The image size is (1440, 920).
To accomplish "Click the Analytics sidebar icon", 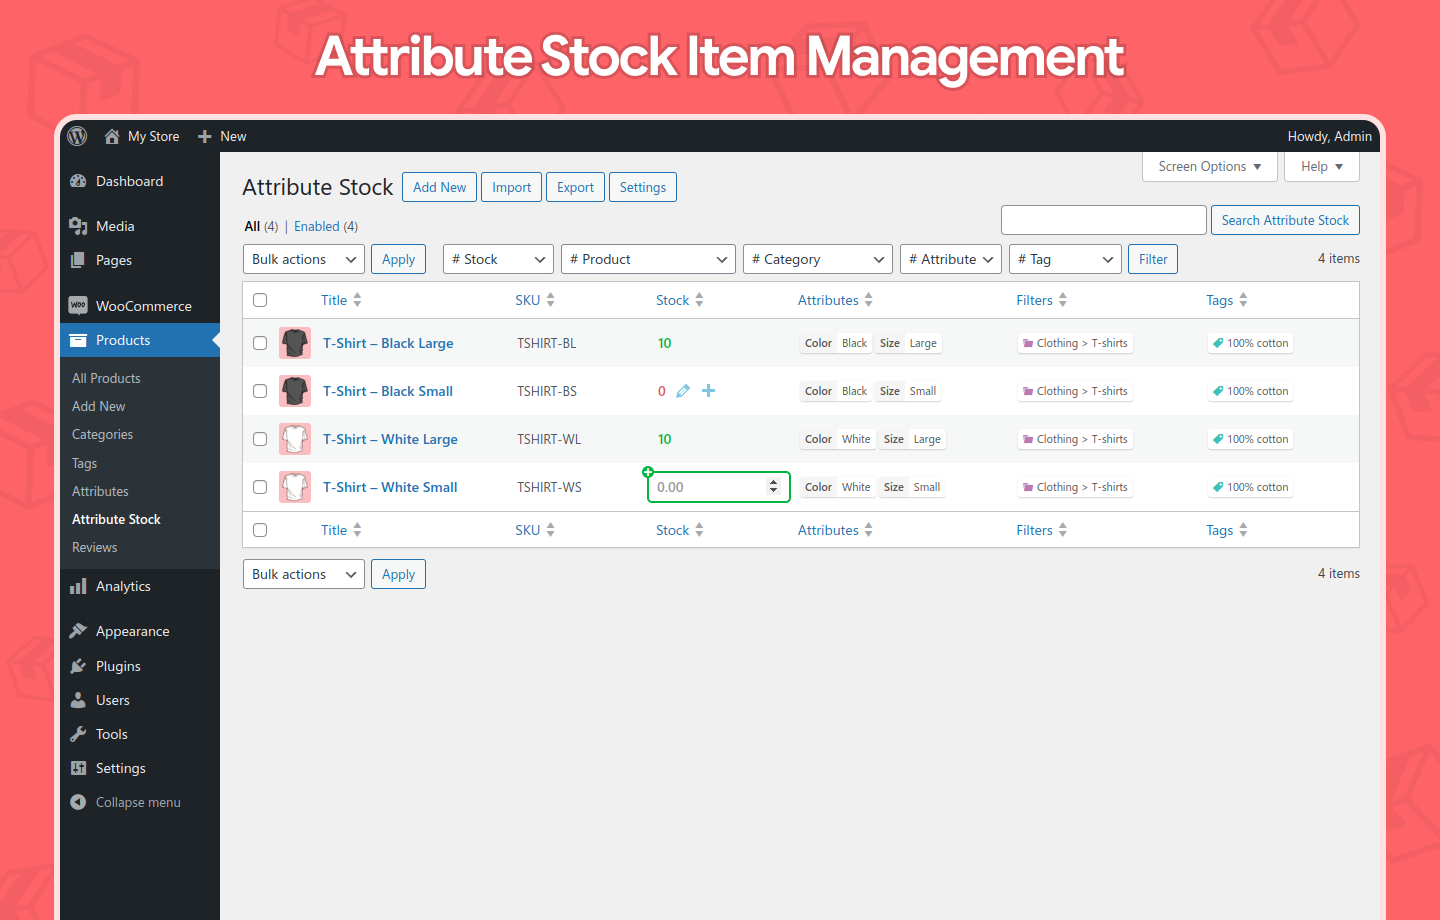I will [79, 586].
